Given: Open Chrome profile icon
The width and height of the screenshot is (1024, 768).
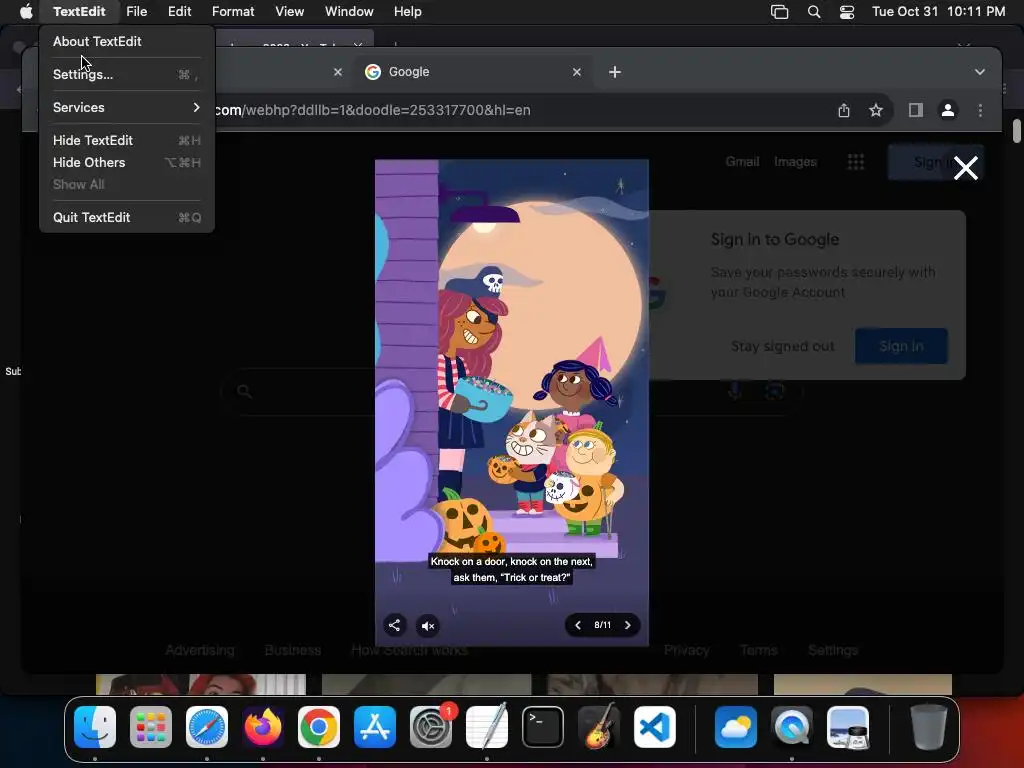Looking at the screenshot, I should pos(948,110).
